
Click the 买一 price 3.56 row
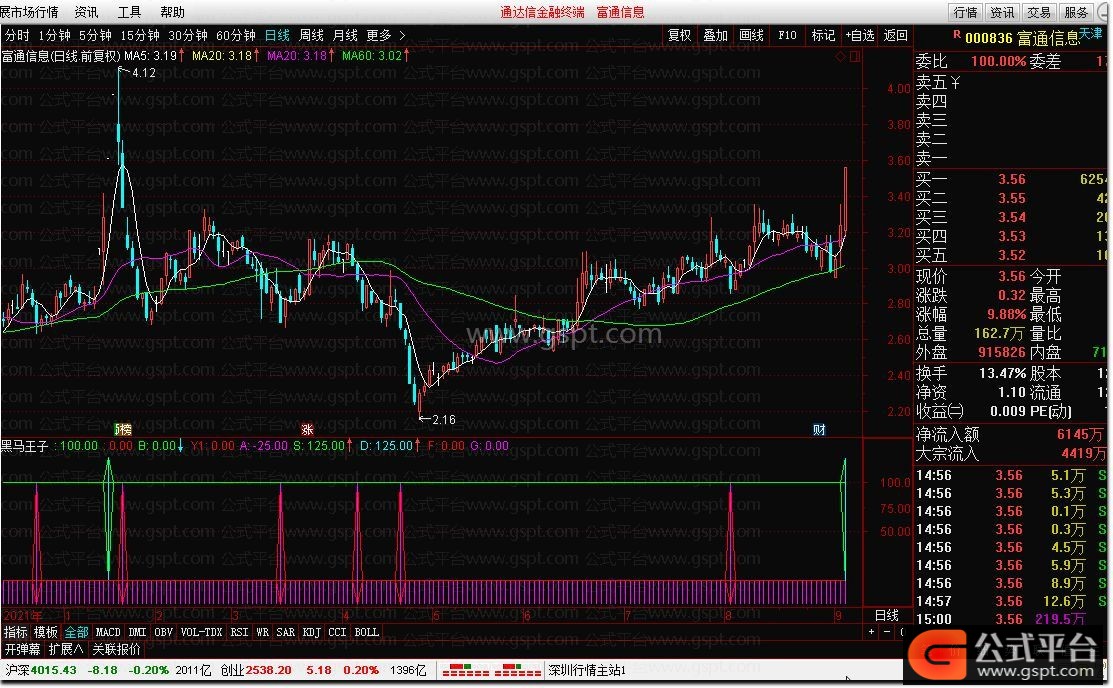(1011, 180)
